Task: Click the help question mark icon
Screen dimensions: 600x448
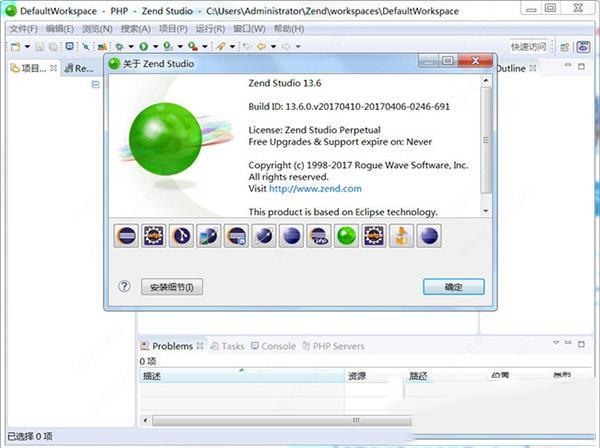Action: click(x=124, y=286)
